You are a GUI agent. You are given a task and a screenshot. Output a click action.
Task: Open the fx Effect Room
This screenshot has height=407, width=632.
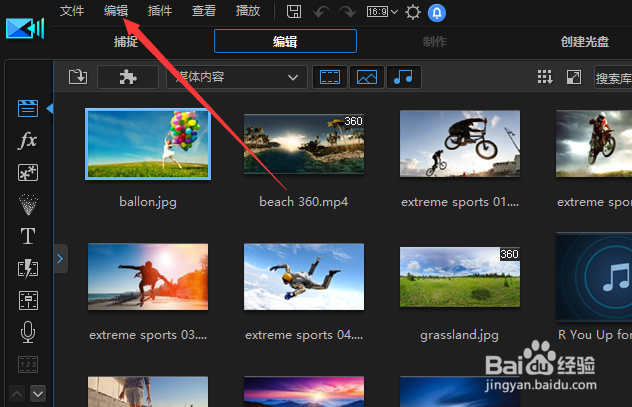[28, 140]
